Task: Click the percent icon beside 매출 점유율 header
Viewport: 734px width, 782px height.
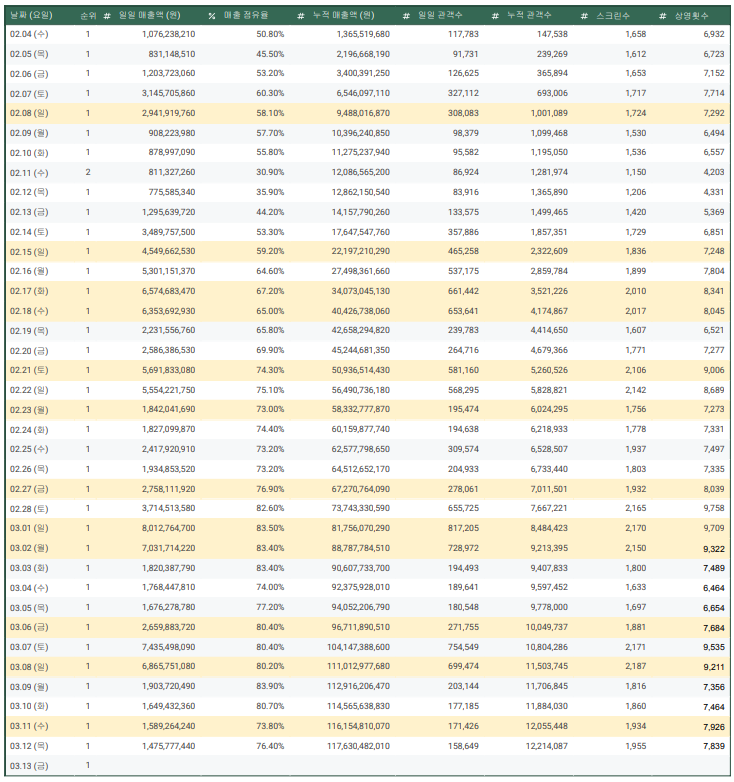Action: click(212, 17)
